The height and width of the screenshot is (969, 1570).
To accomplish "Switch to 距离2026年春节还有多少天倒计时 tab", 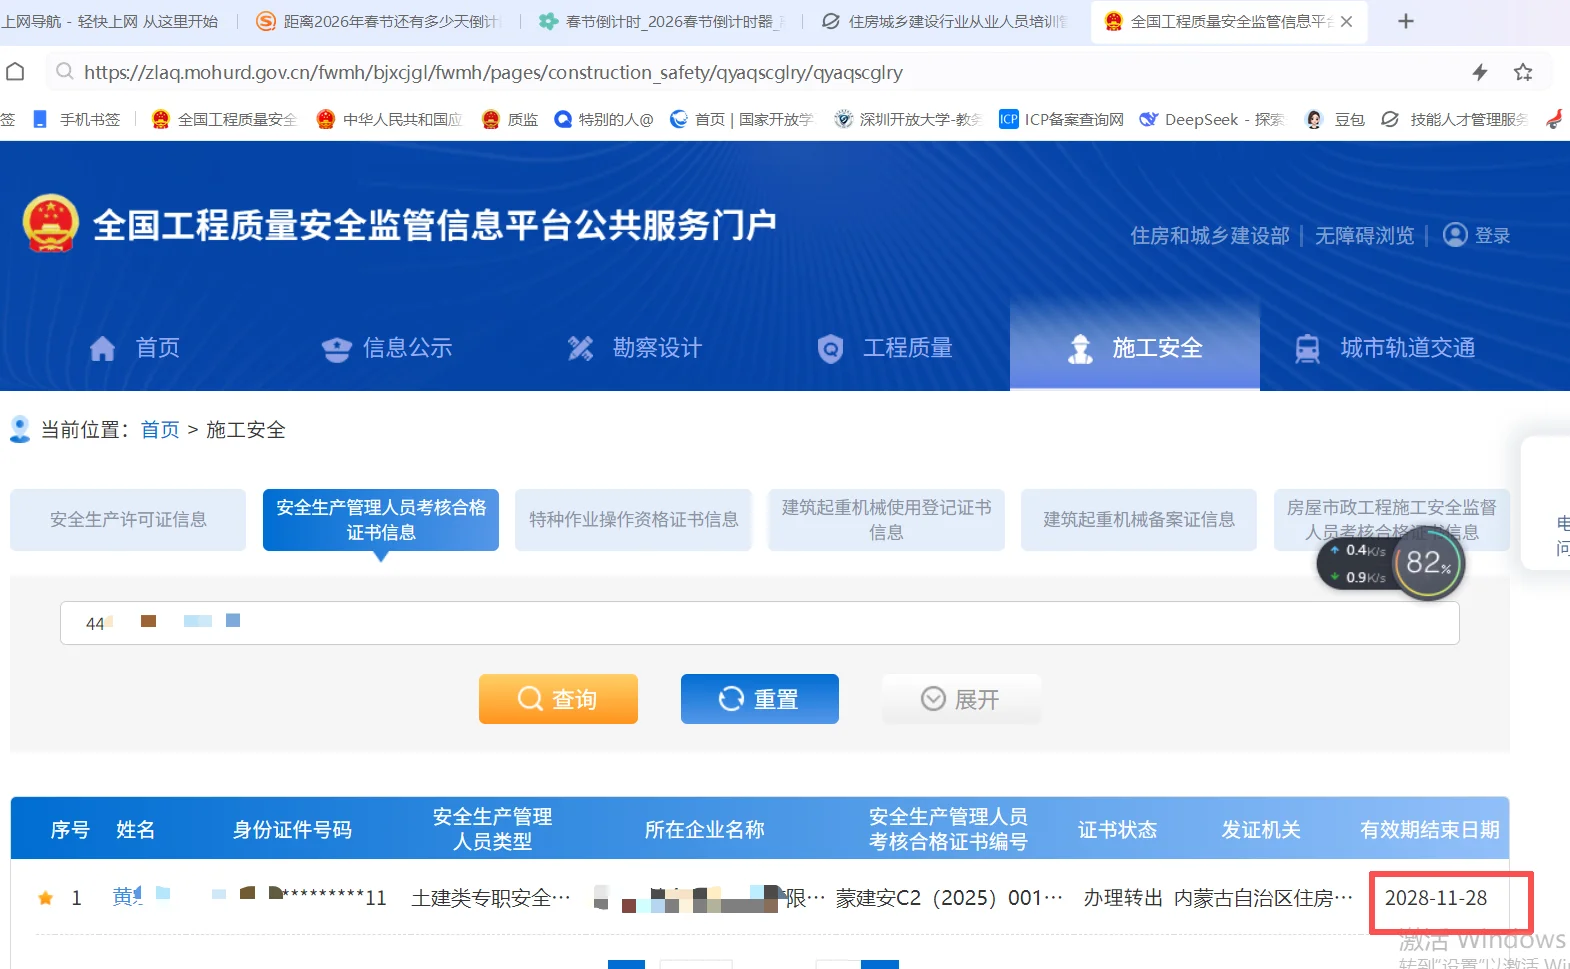I will (380, 21).
